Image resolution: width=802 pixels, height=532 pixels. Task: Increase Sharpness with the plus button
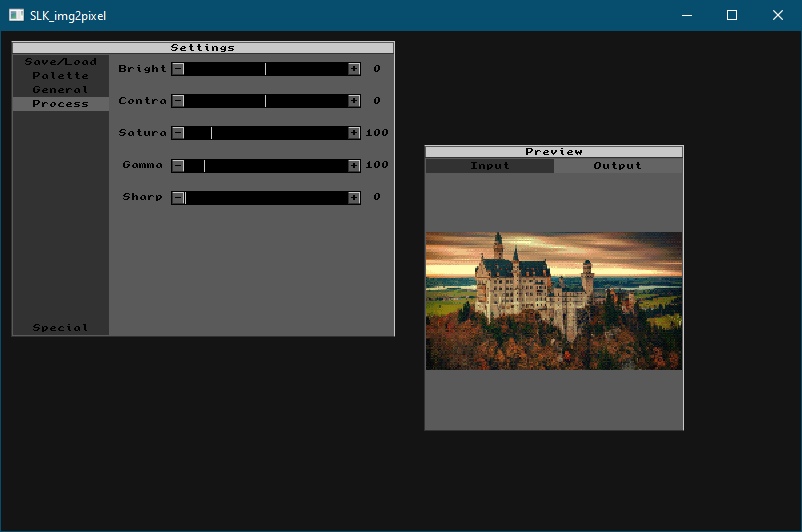pos(354,197)
